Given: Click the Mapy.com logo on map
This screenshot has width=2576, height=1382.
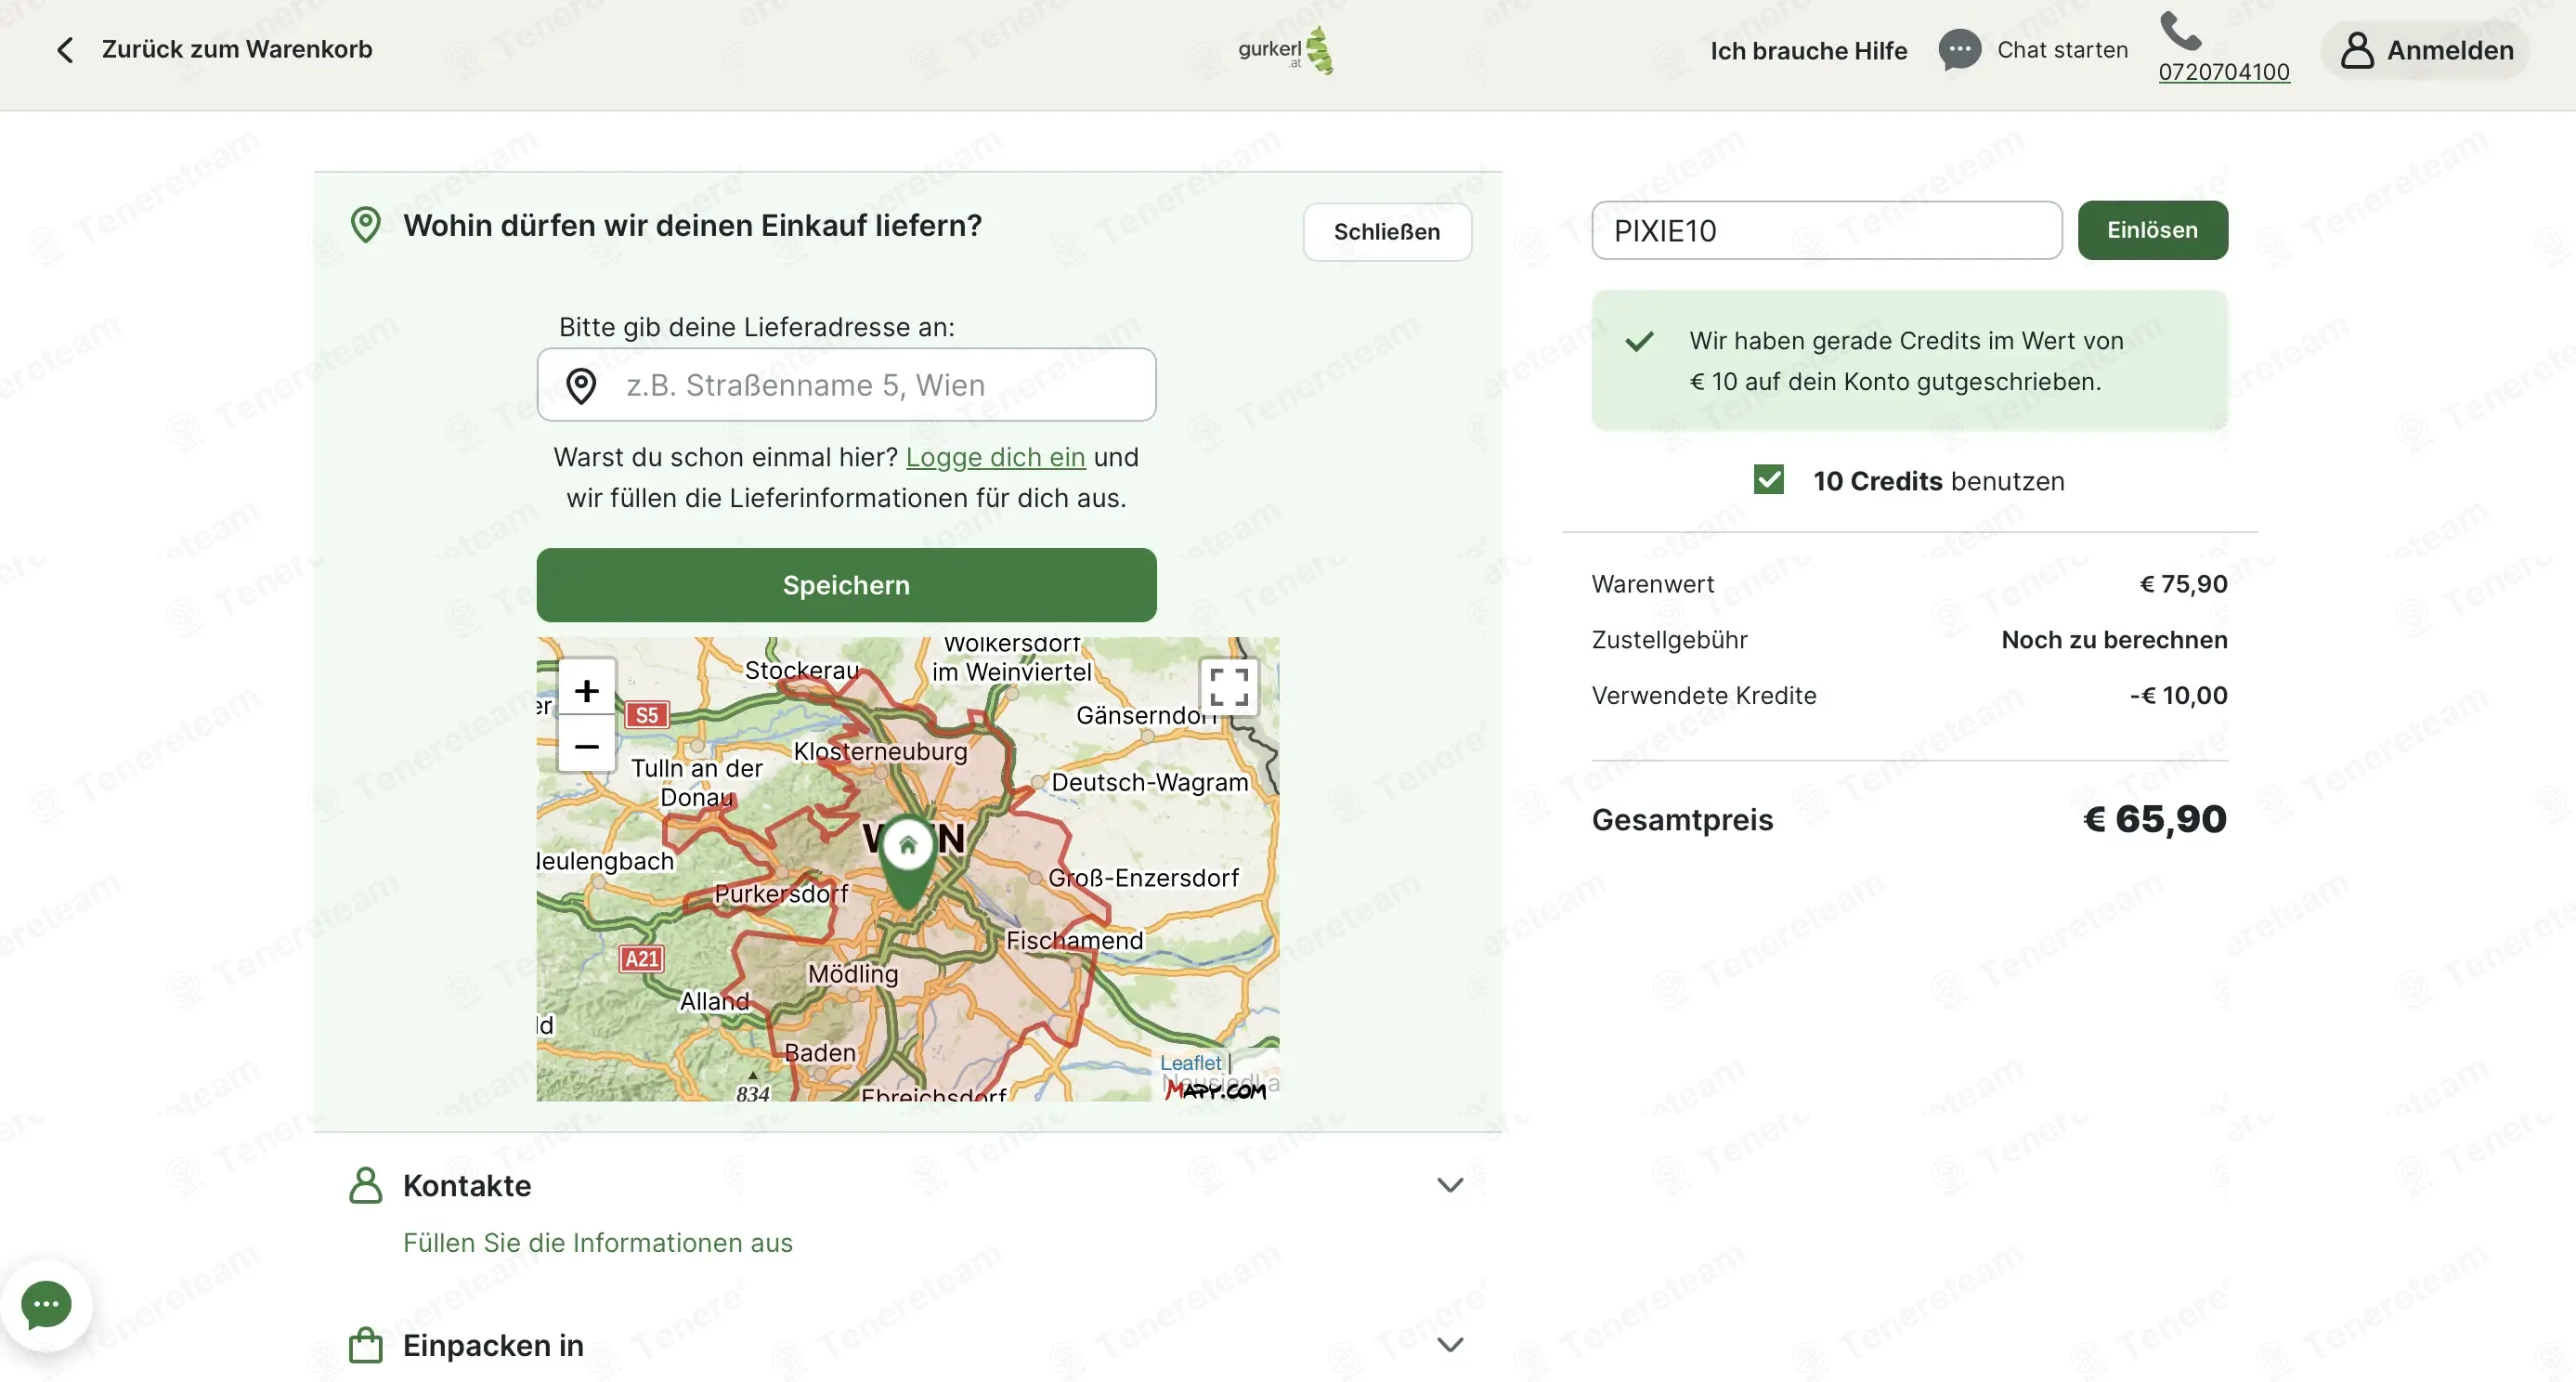Looking at the screenshot, I should pyautogui.click(x=1215, y=1090).
